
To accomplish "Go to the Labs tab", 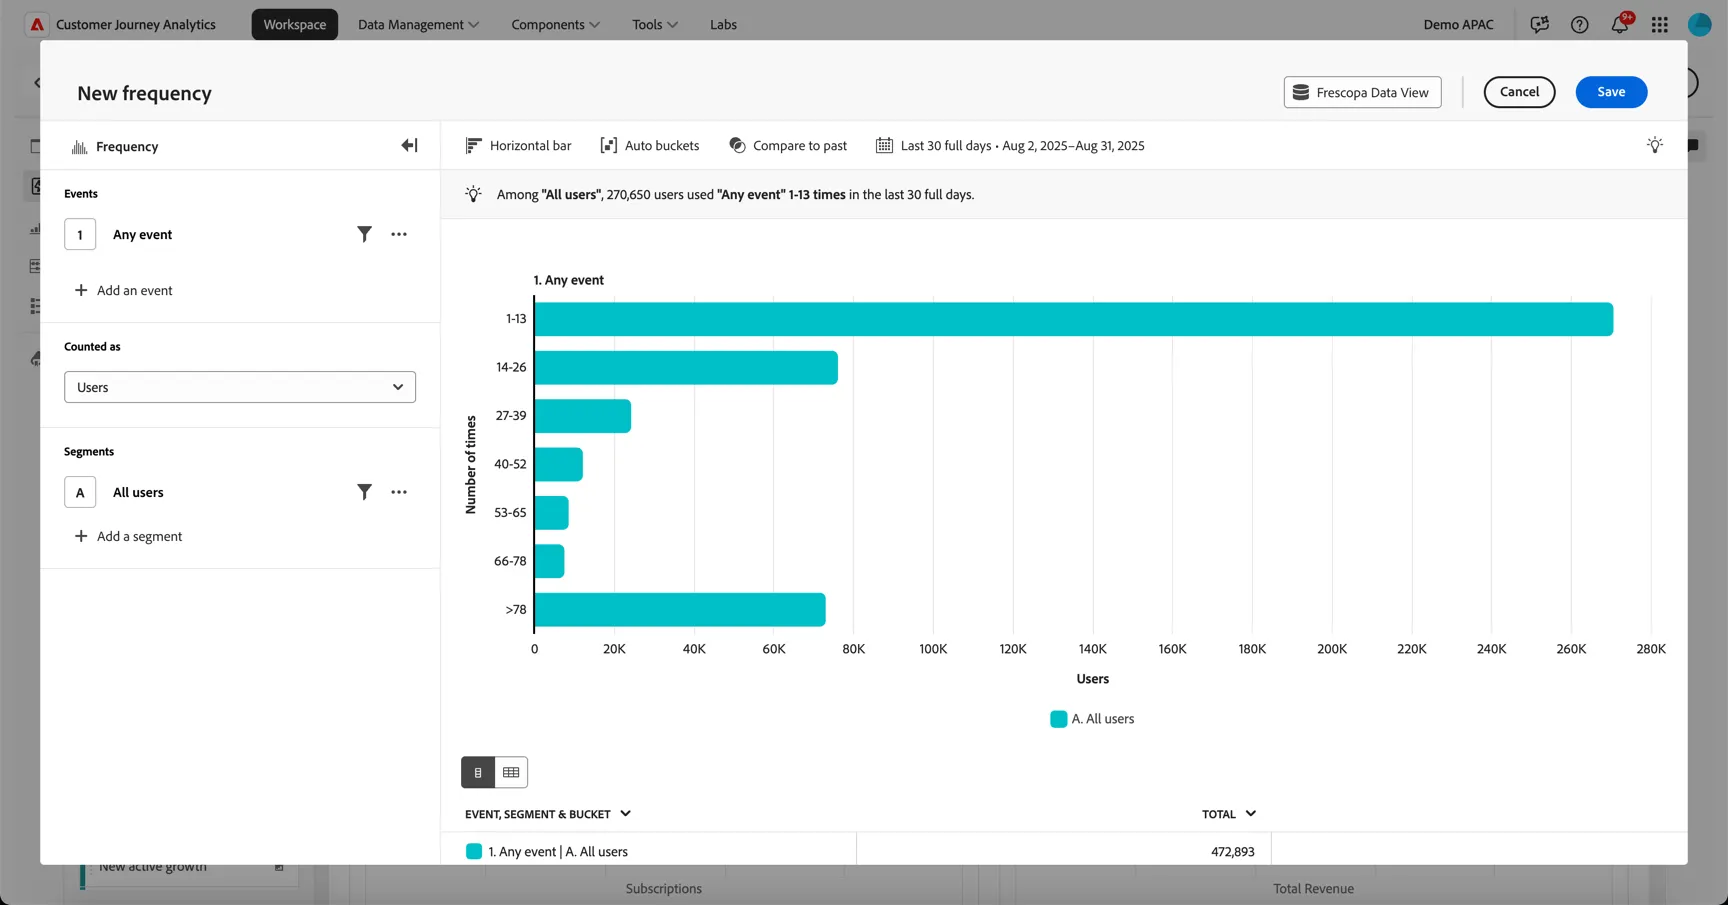I will (x=723, y=24).
